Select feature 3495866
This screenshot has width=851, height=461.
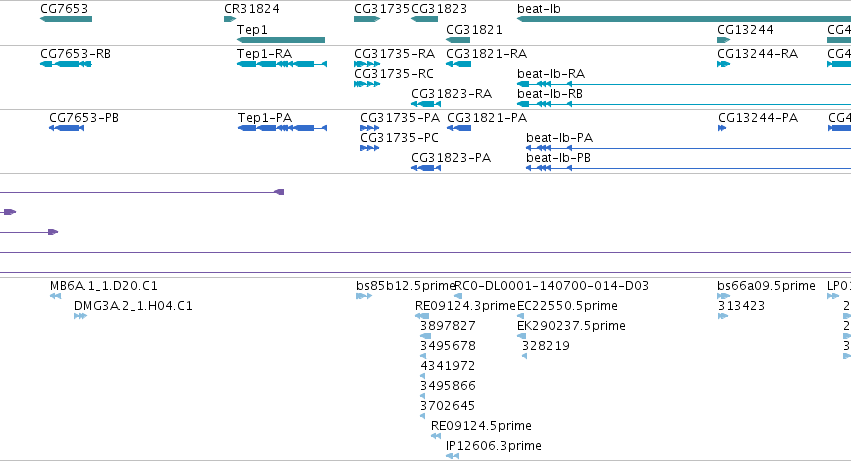(422, 396)
